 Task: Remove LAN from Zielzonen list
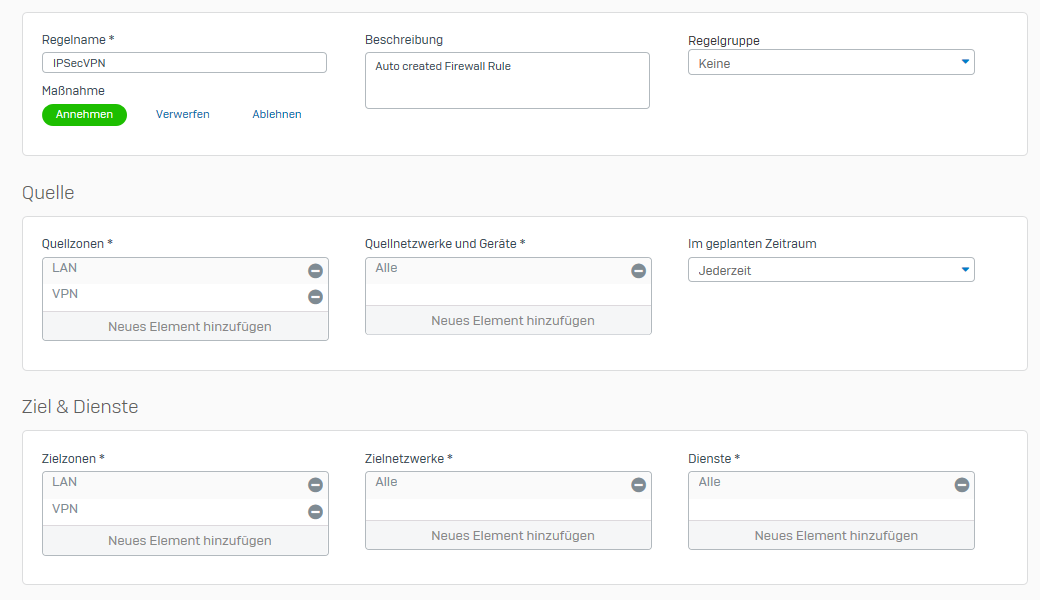coord(315,485)
